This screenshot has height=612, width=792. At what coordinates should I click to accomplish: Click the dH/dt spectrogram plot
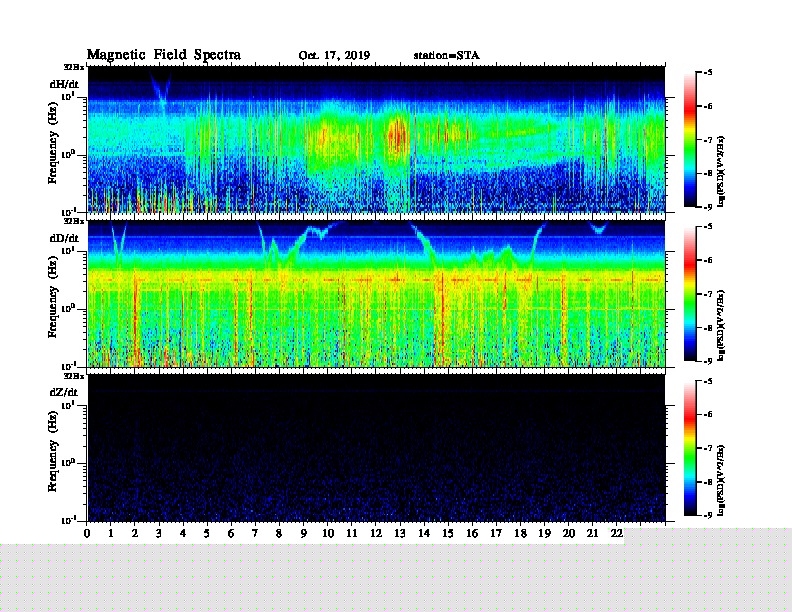point(376,139)
